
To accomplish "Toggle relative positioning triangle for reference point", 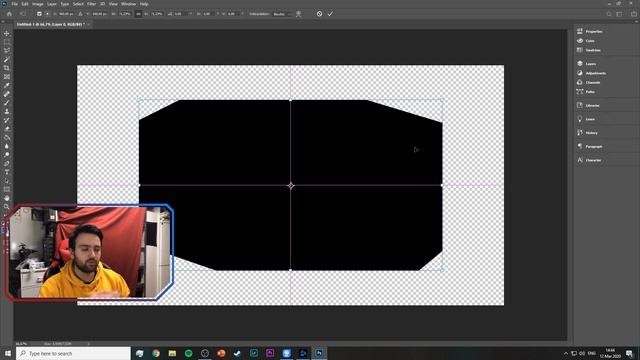I will coord(80,14).
